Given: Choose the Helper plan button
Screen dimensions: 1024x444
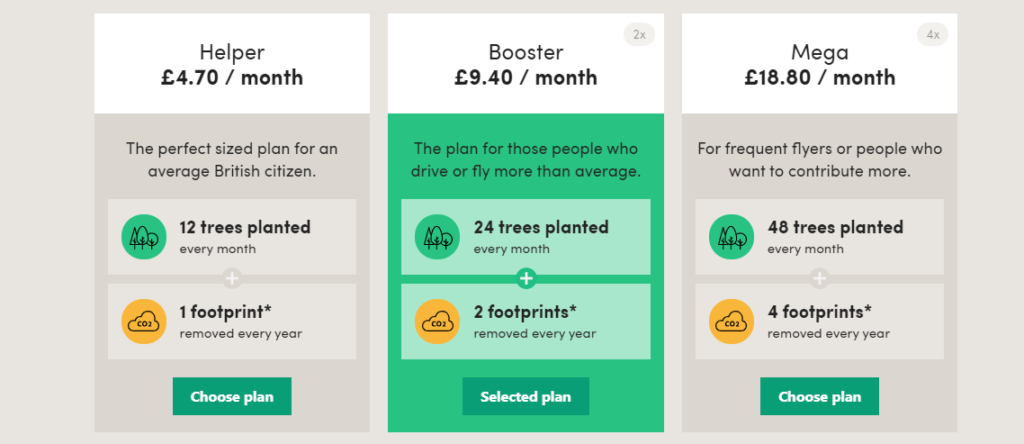Looking at the screenshot, I should (x=232, y=396).
